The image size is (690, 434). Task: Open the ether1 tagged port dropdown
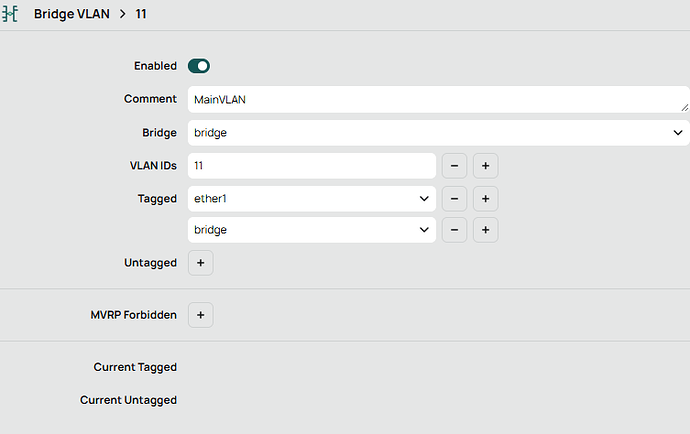pyautogui.click(x=311, y=198)
